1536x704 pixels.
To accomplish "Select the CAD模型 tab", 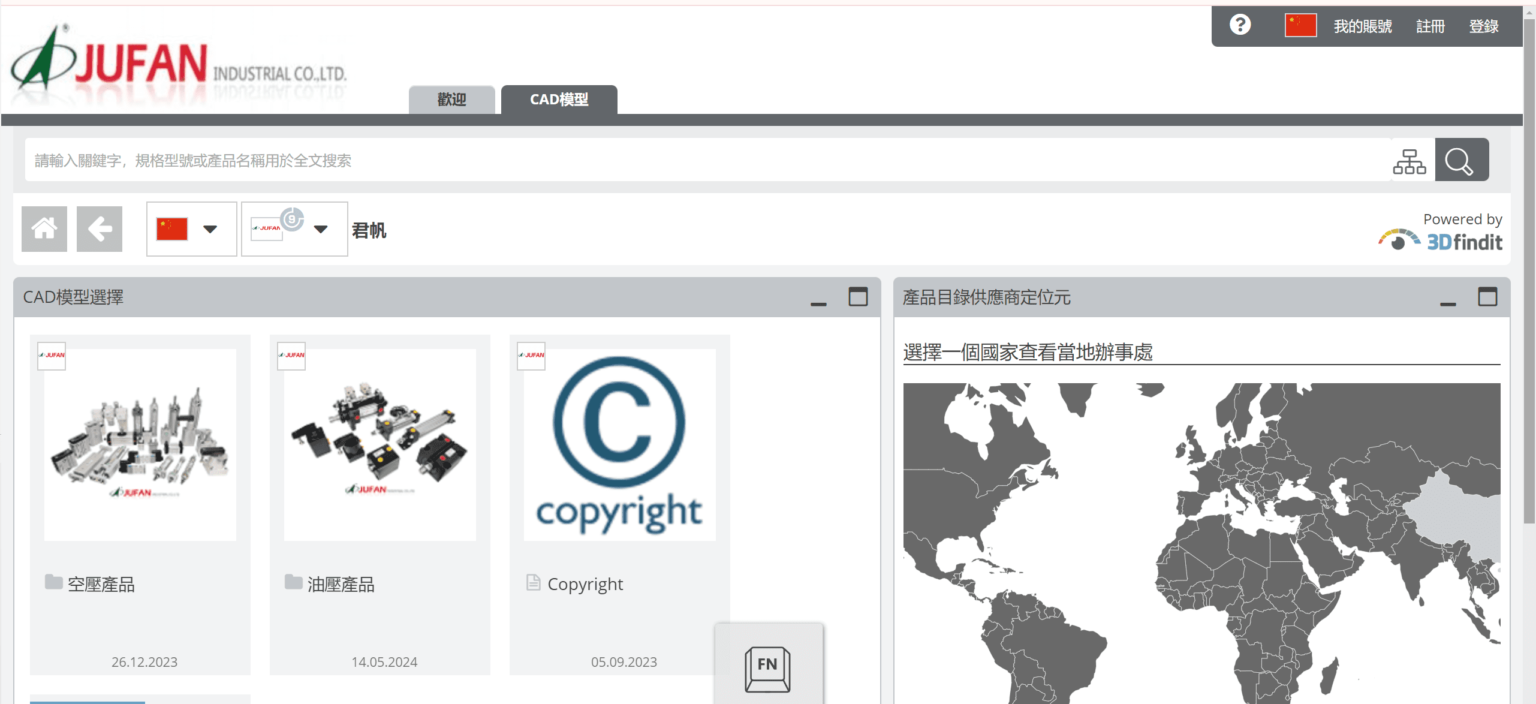I will [x=559, y=100].
